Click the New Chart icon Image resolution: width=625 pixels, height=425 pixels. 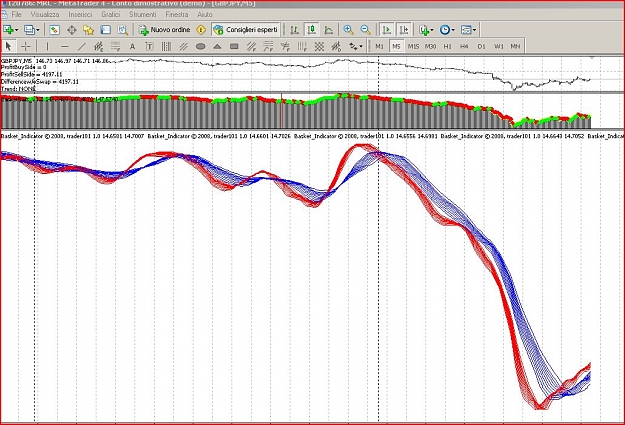click(8, 30)
